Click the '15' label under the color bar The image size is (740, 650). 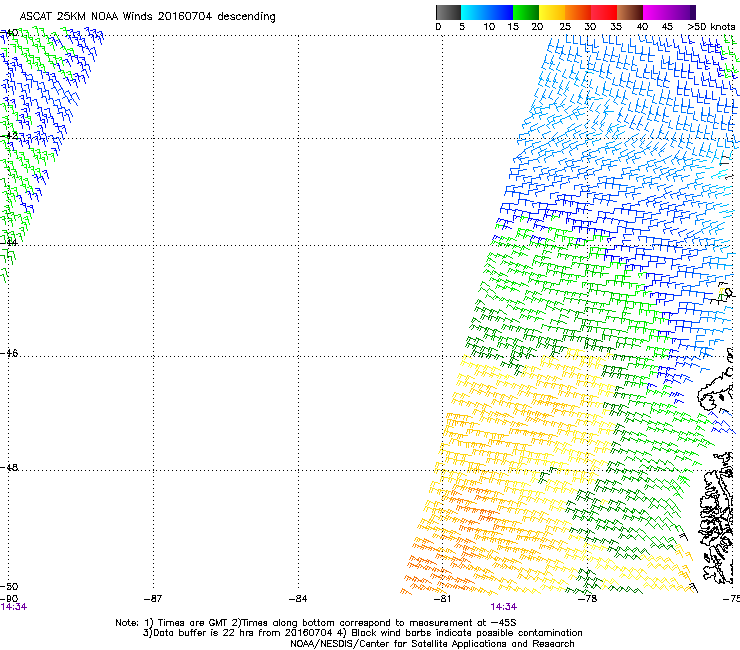(x=513, y=27)
